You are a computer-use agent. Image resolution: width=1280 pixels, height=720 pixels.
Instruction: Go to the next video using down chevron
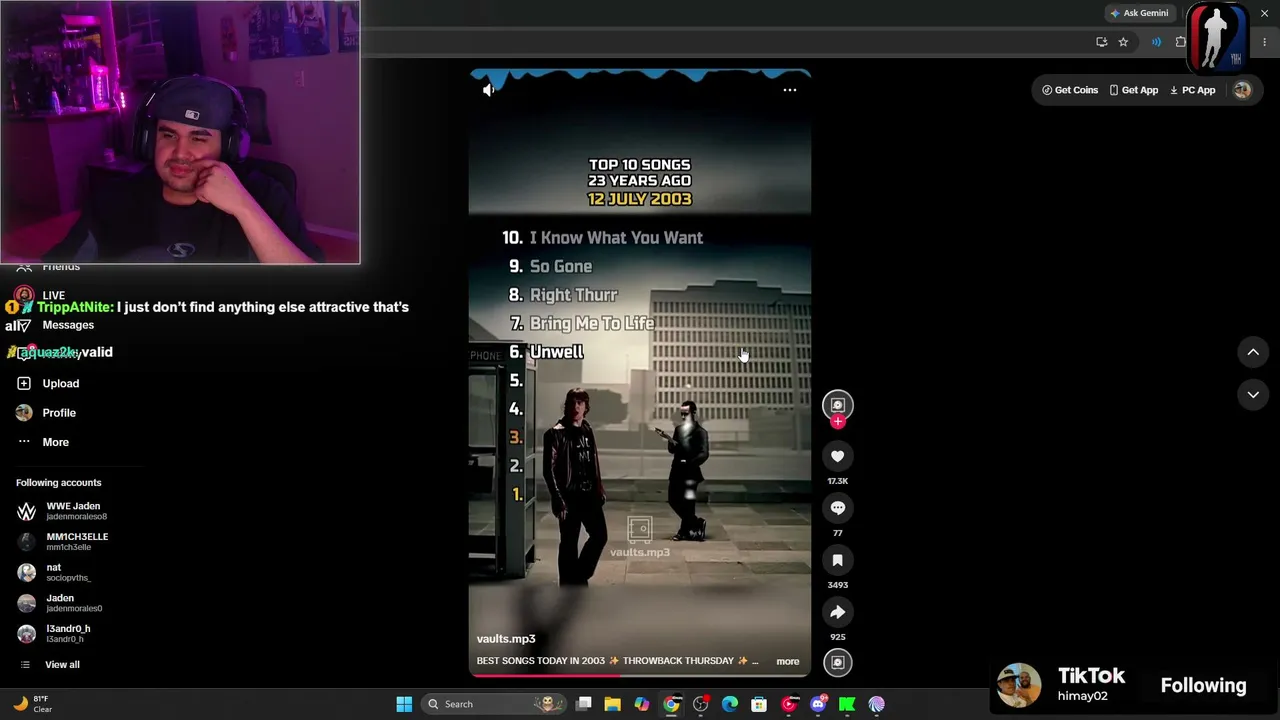1253,395
